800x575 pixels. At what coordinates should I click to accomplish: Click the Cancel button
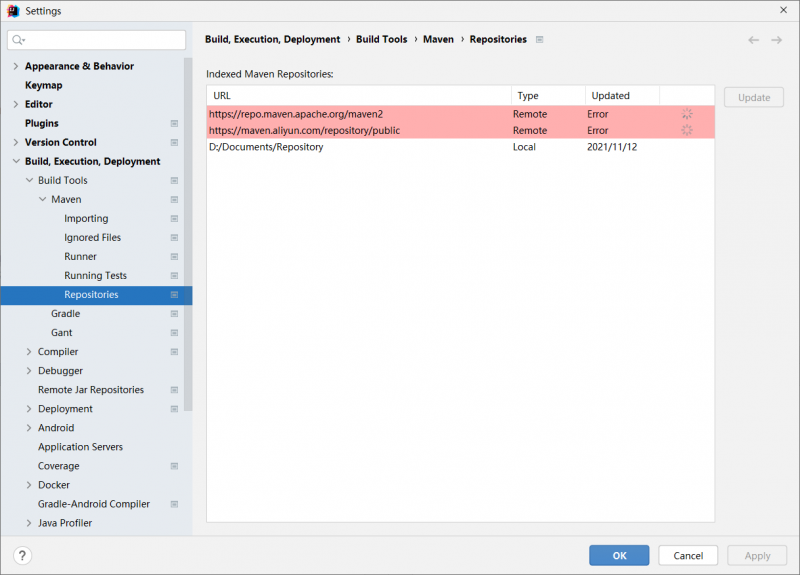[x=687, y=556]
